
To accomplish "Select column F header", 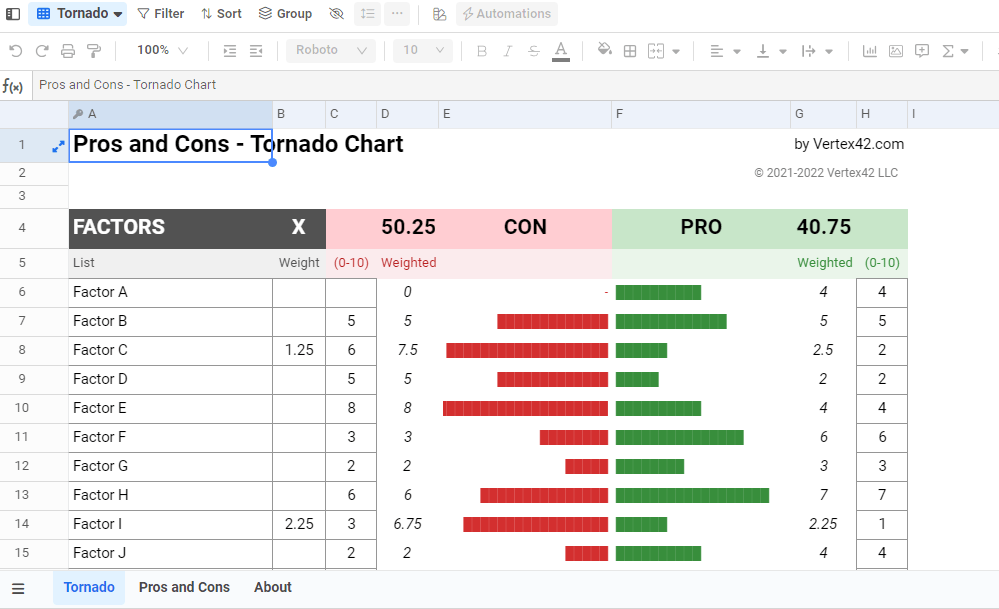I will click(701, 114).
